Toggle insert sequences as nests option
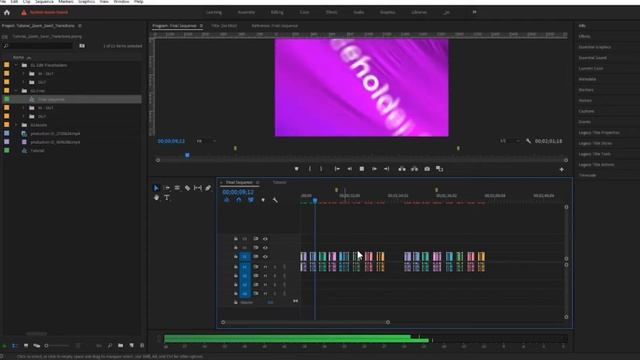Screen dimensions: 640x360 coord(227,200)
